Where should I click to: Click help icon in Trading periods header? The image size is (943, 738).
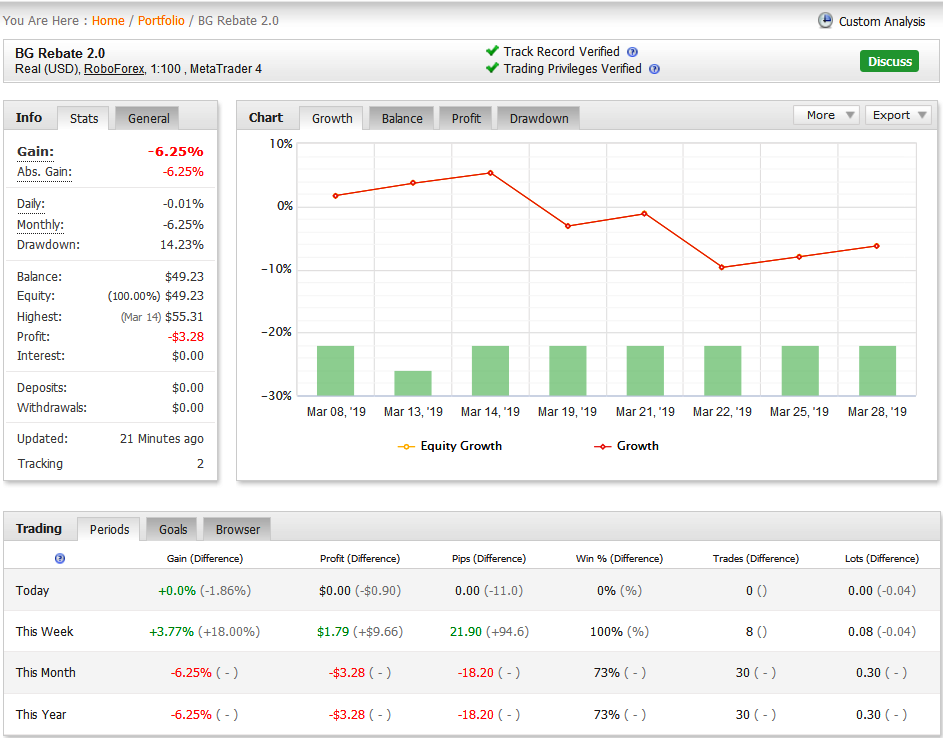click(x=60, y=559)
